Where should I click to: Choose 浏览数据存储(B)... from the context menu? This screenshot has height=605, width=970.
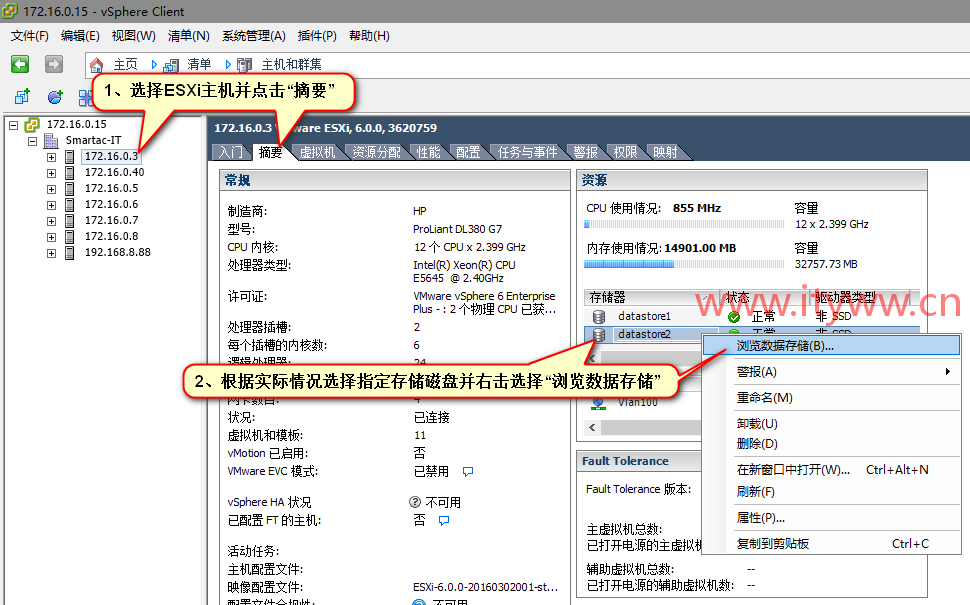coord(831,346)
